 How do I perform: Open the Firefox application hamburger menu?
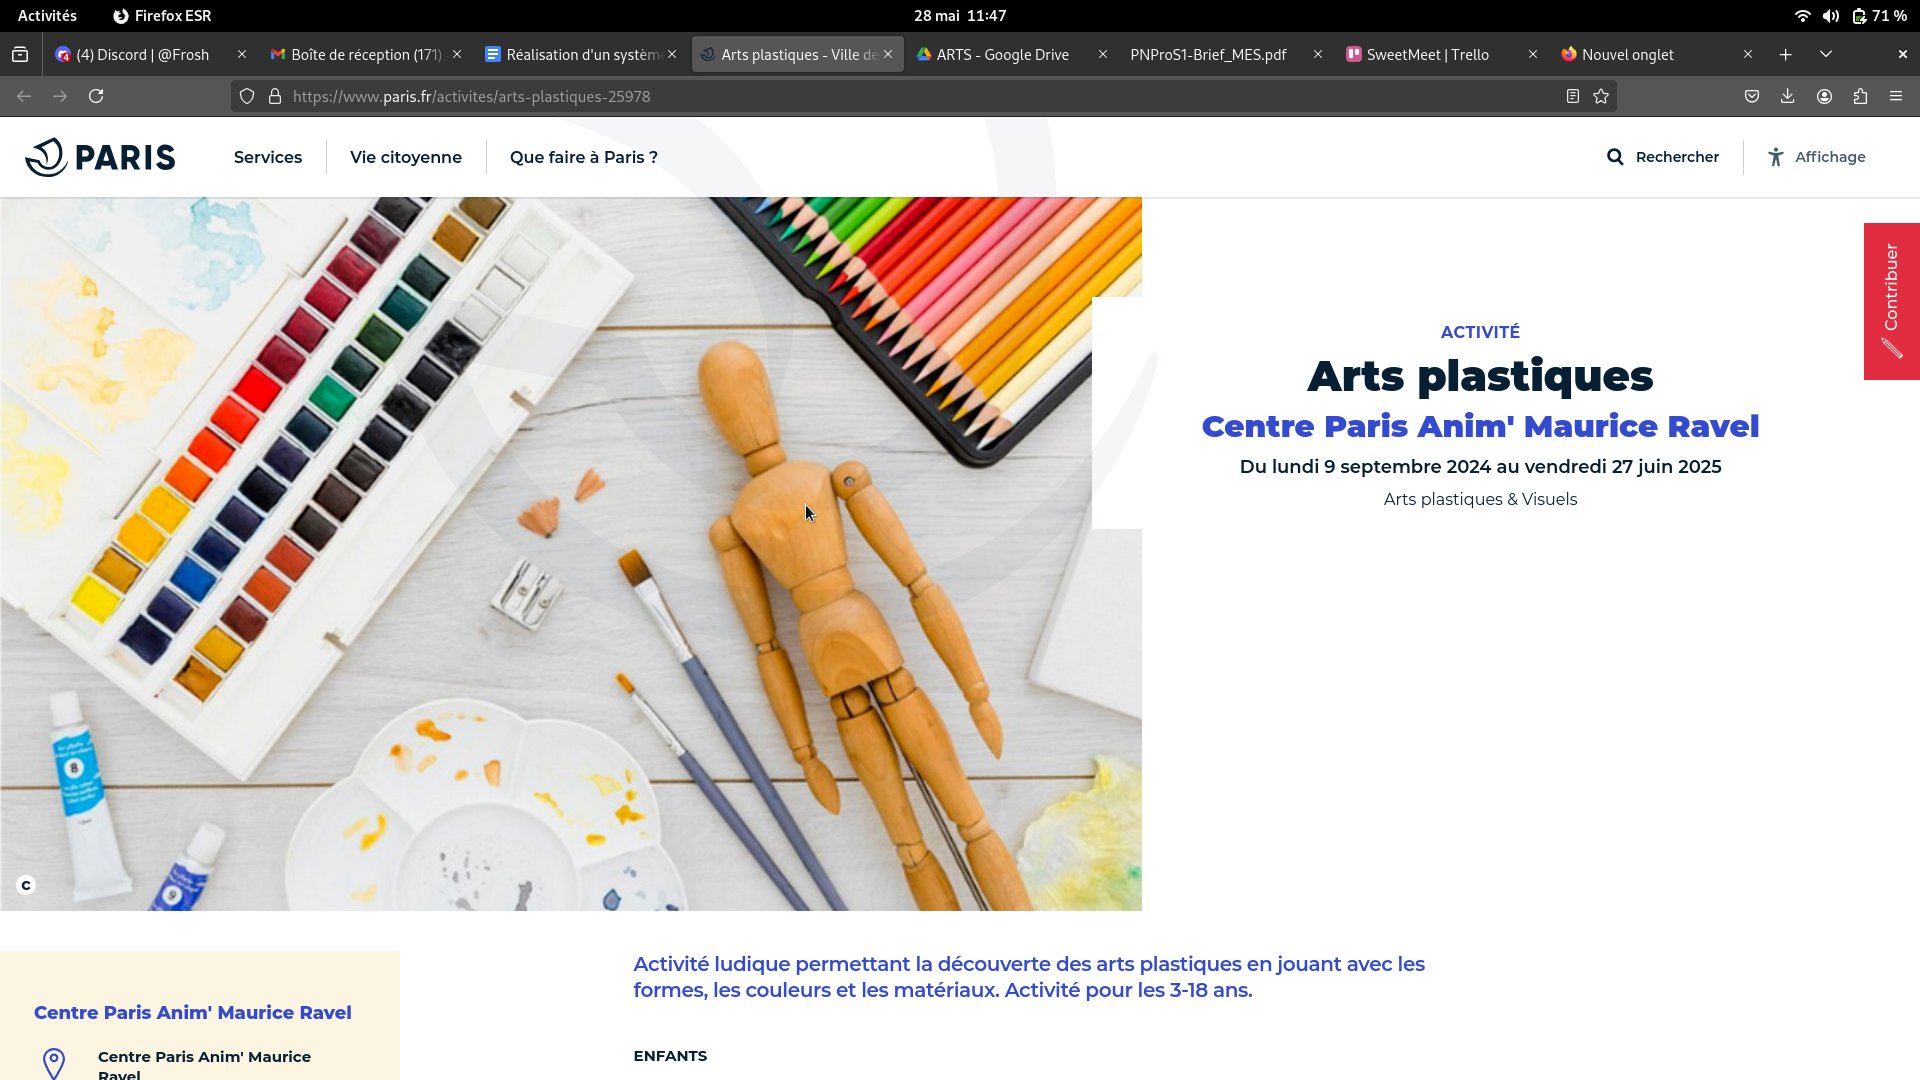point(1896,96)
